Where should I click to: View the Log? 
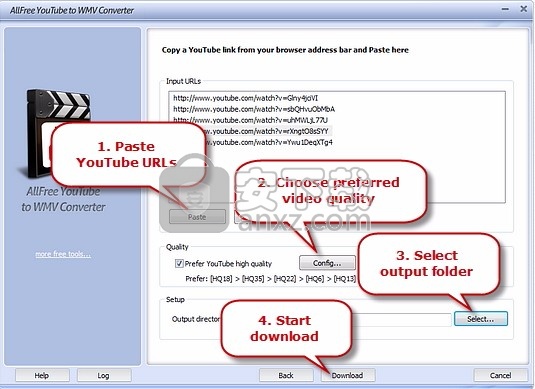[104, 375]
